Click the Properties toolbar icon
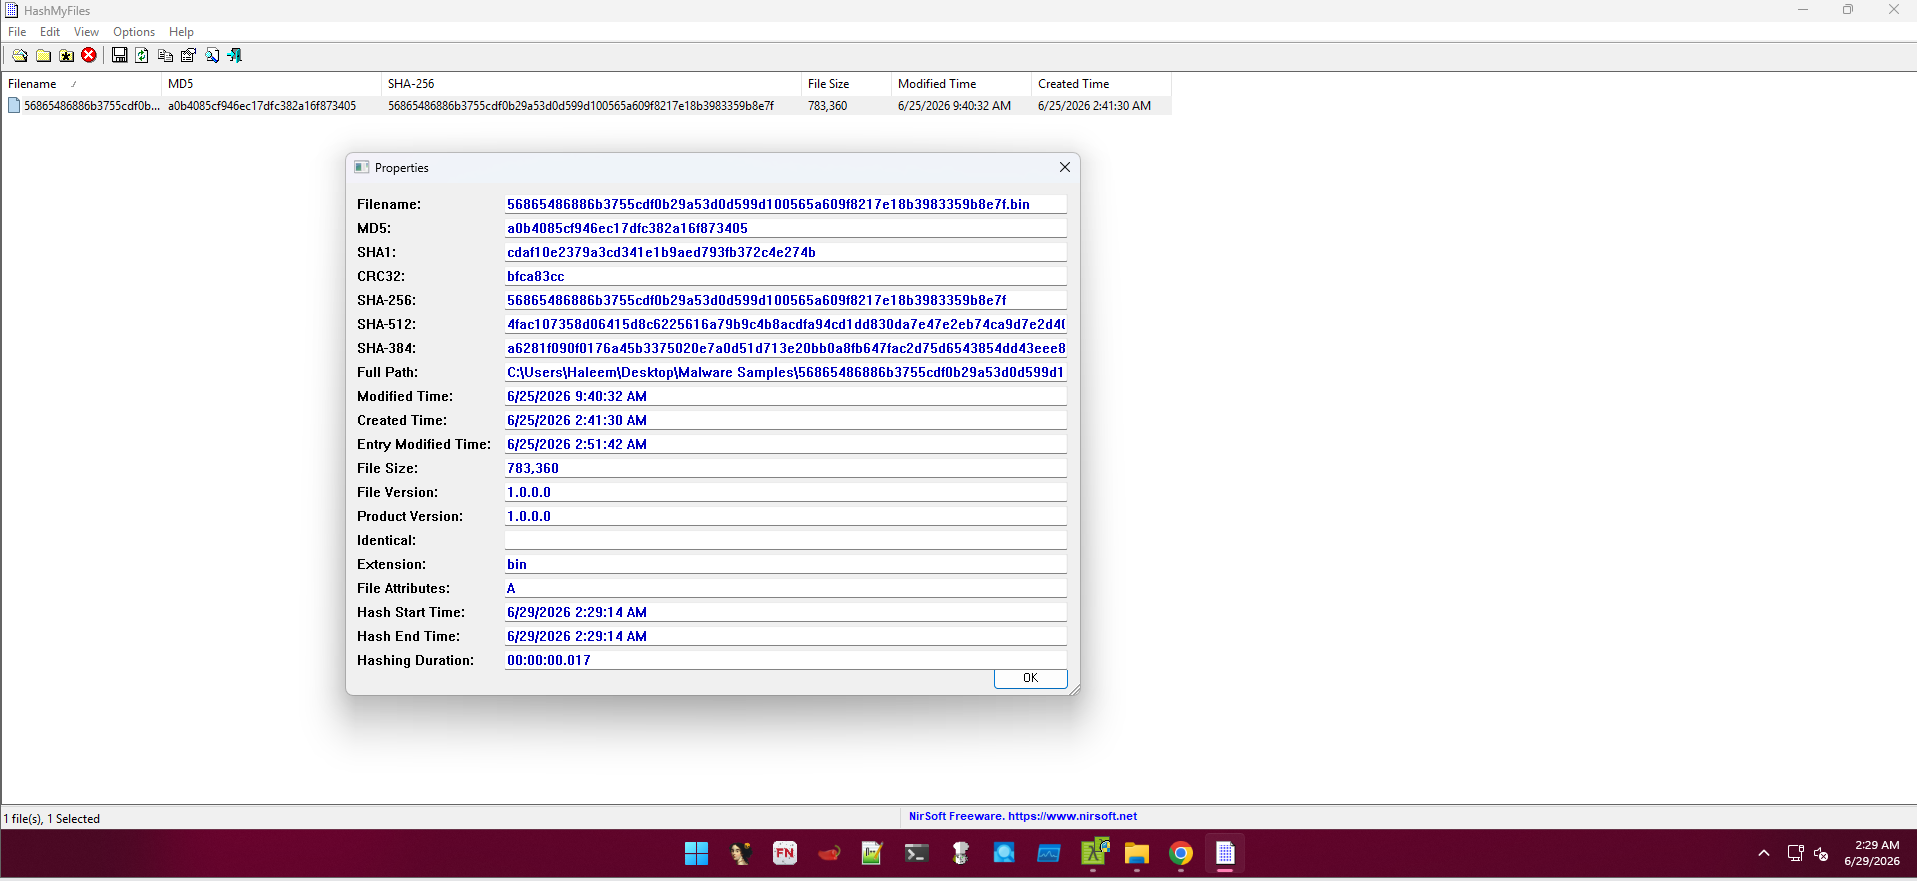The width and height of the screenshot is (1917, 881). pos(188,55)
